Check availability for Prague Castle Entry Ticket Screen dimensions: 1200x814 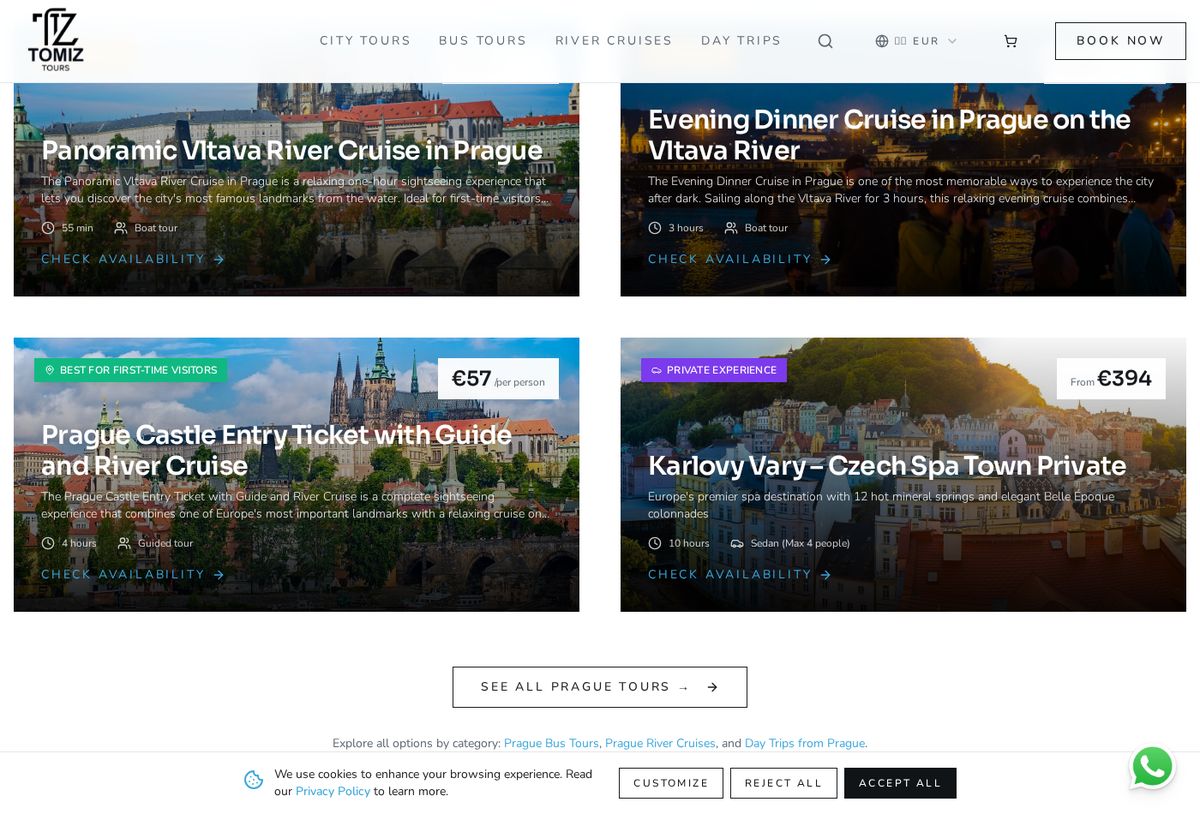[133, 574]
